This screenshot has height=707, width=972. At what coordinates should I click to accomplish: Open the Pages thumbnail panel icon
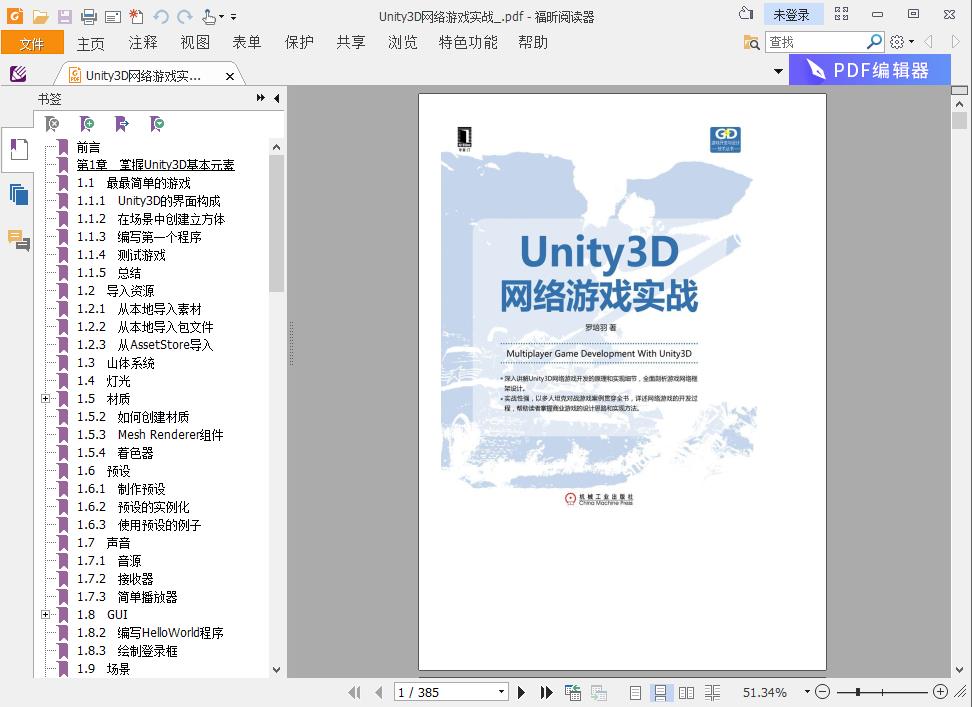click(19, 195)
